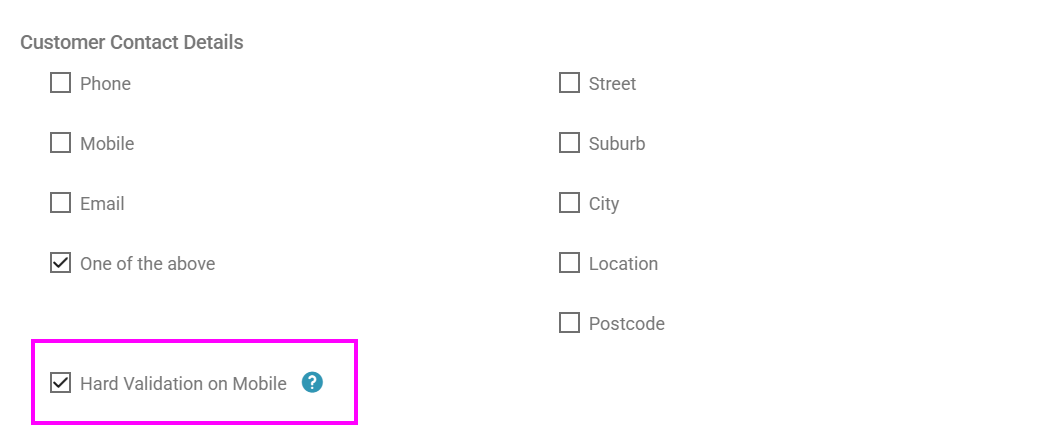Click the Street label text
Image resolution: width=1042 pixels, height=442 pixels.
[612, 84]
